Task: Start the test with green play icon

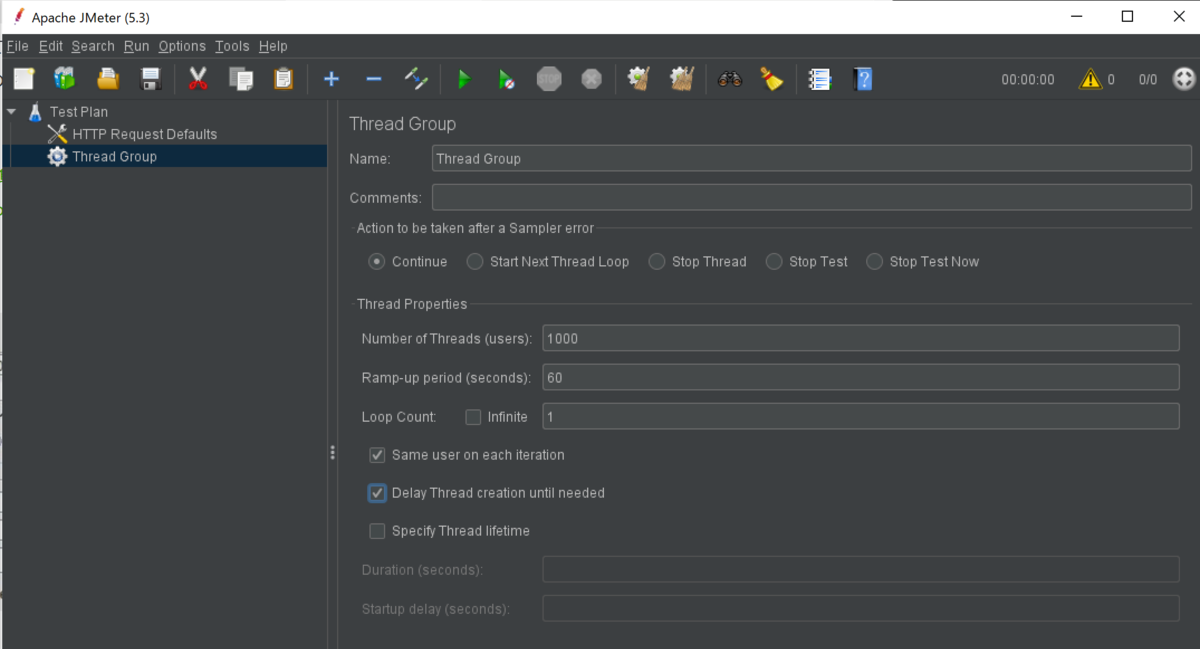Action: coord(464,79)
